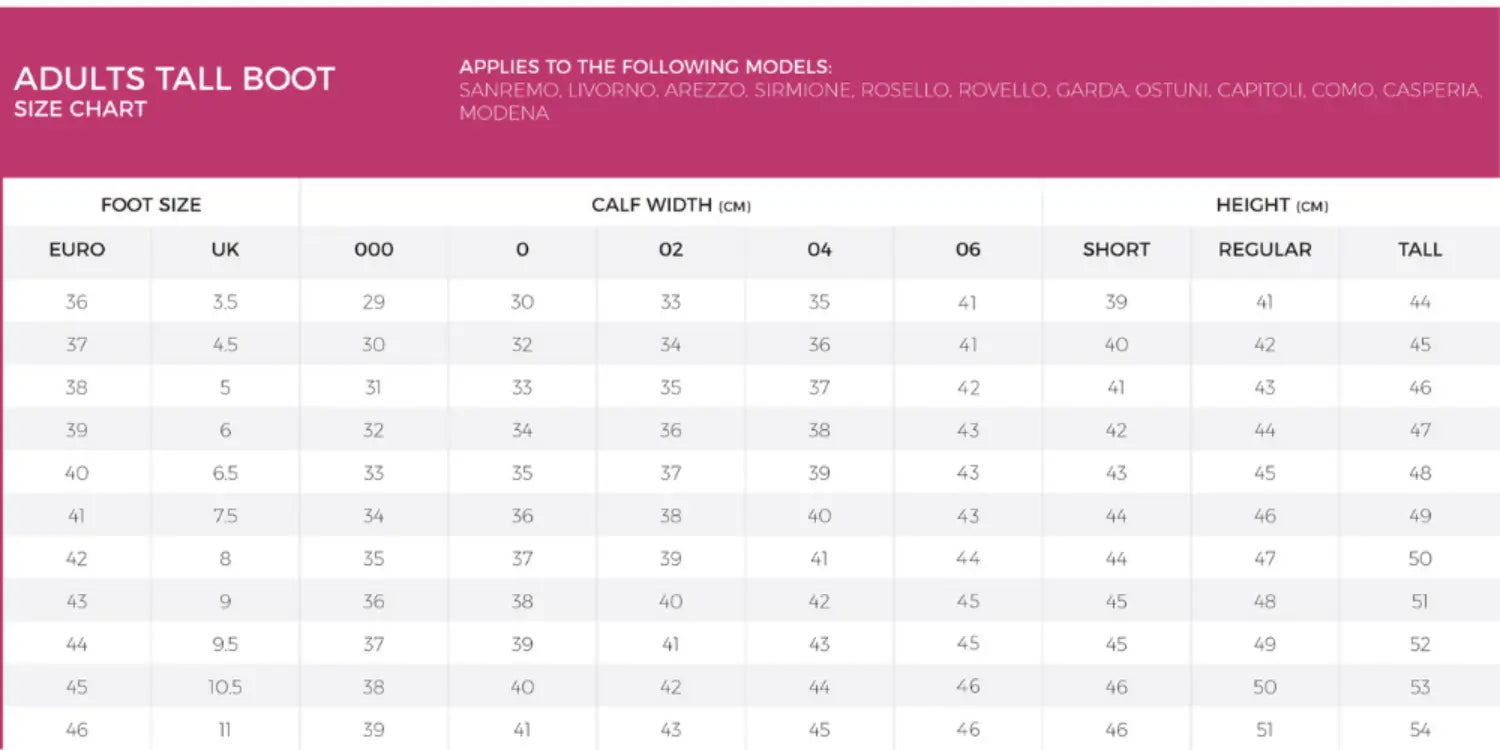Click the 04 calf width column header
1500x750 pixels.
819,250
